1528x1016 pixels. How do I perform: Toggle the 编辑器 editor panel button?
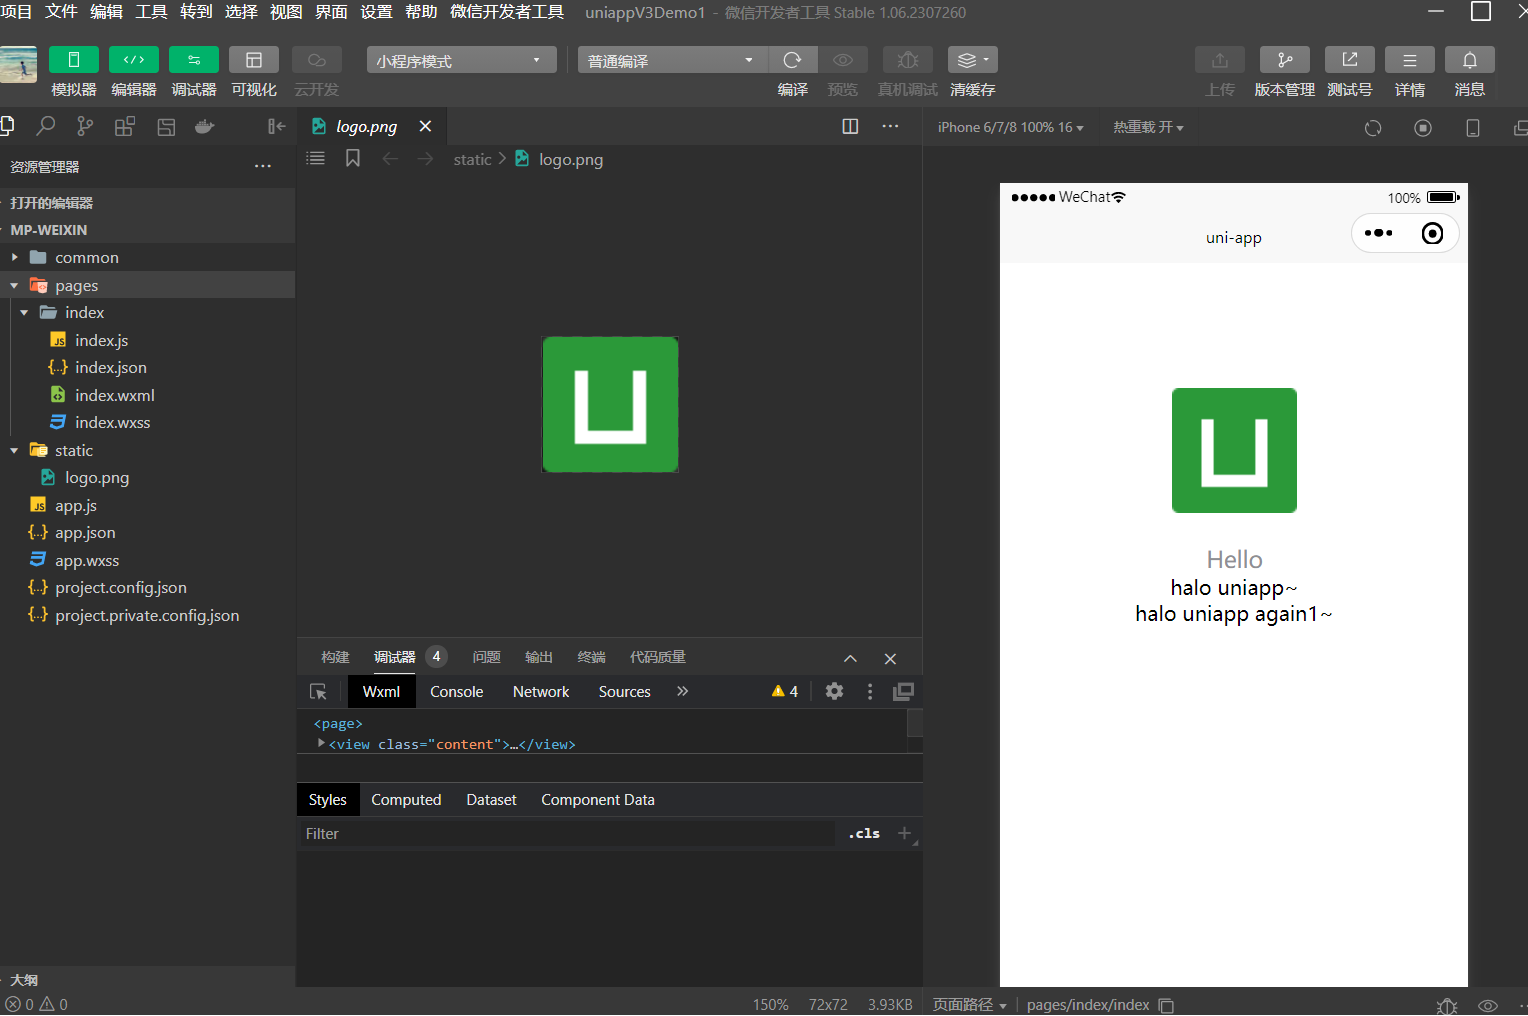pyautogui.click(x=134, y=60)
